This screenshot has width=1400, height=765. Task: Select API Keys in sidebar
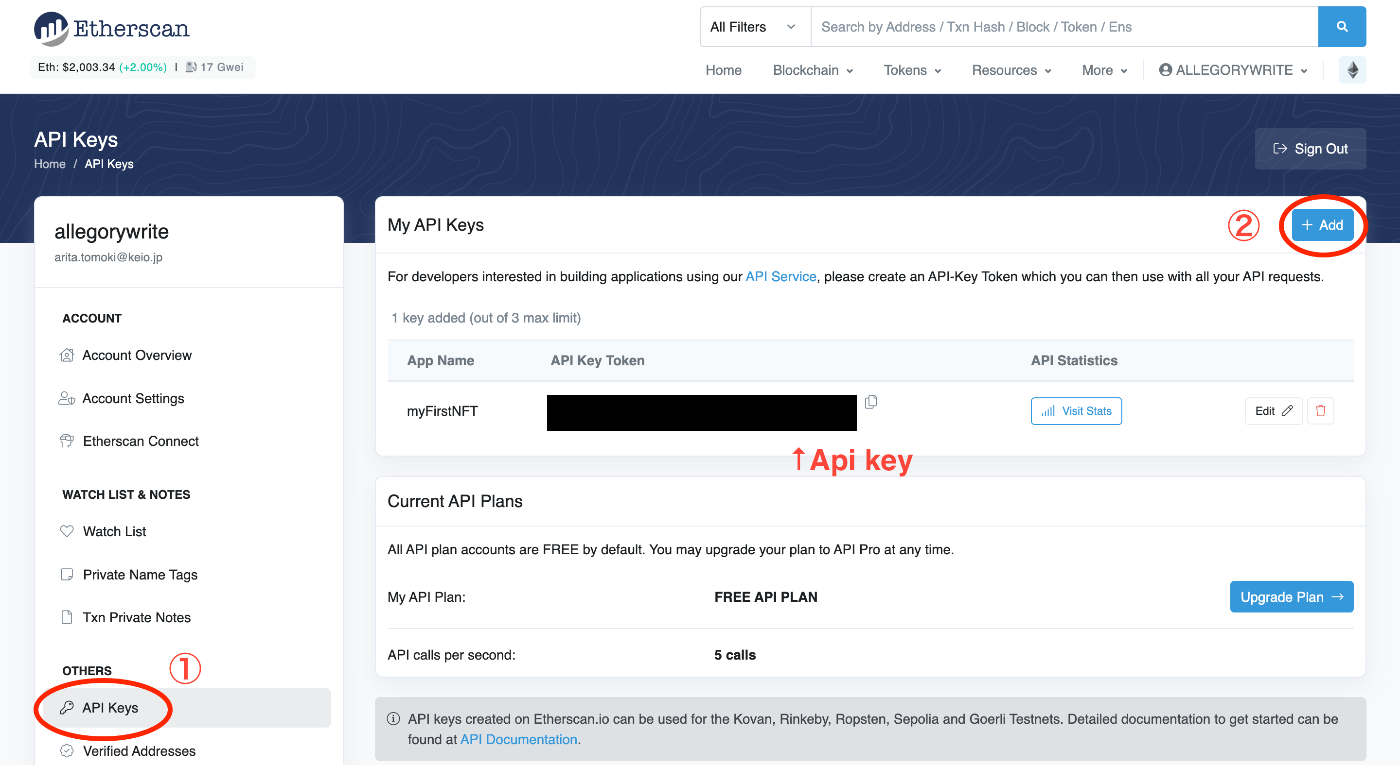(189, 708)
